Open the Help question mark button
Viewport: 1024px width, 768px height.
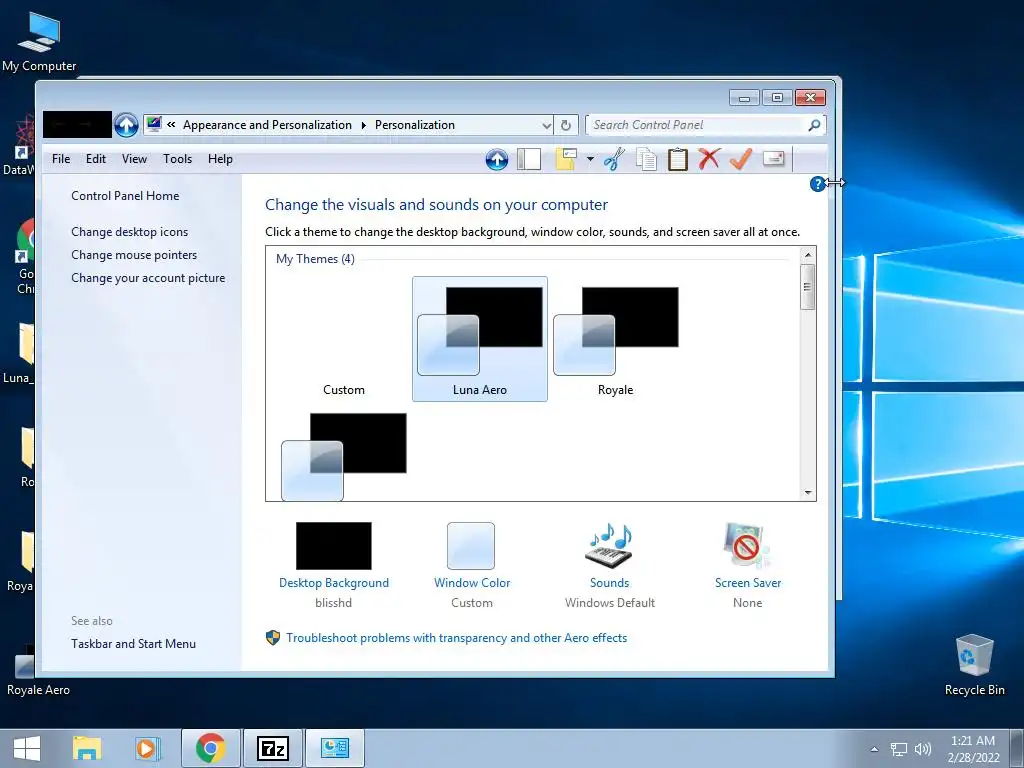click(817, 184)
